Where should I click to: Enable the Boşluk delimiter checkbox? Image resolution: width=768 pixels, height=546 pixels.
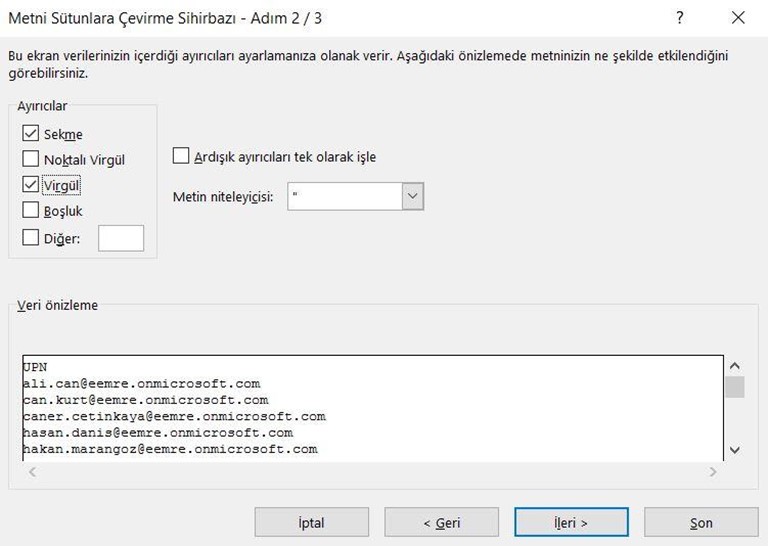30,210
